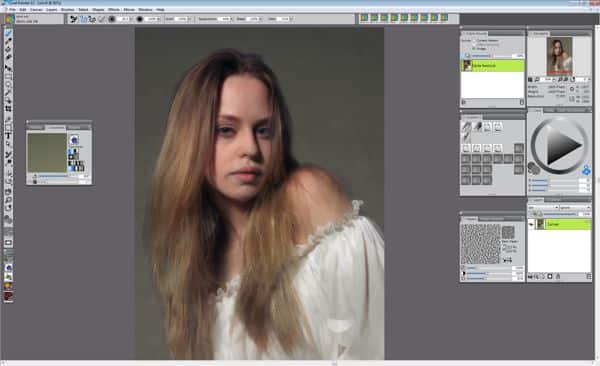Open the Effects menu
This screenshot has width=600, height=366.
click(x=114, y=10)
